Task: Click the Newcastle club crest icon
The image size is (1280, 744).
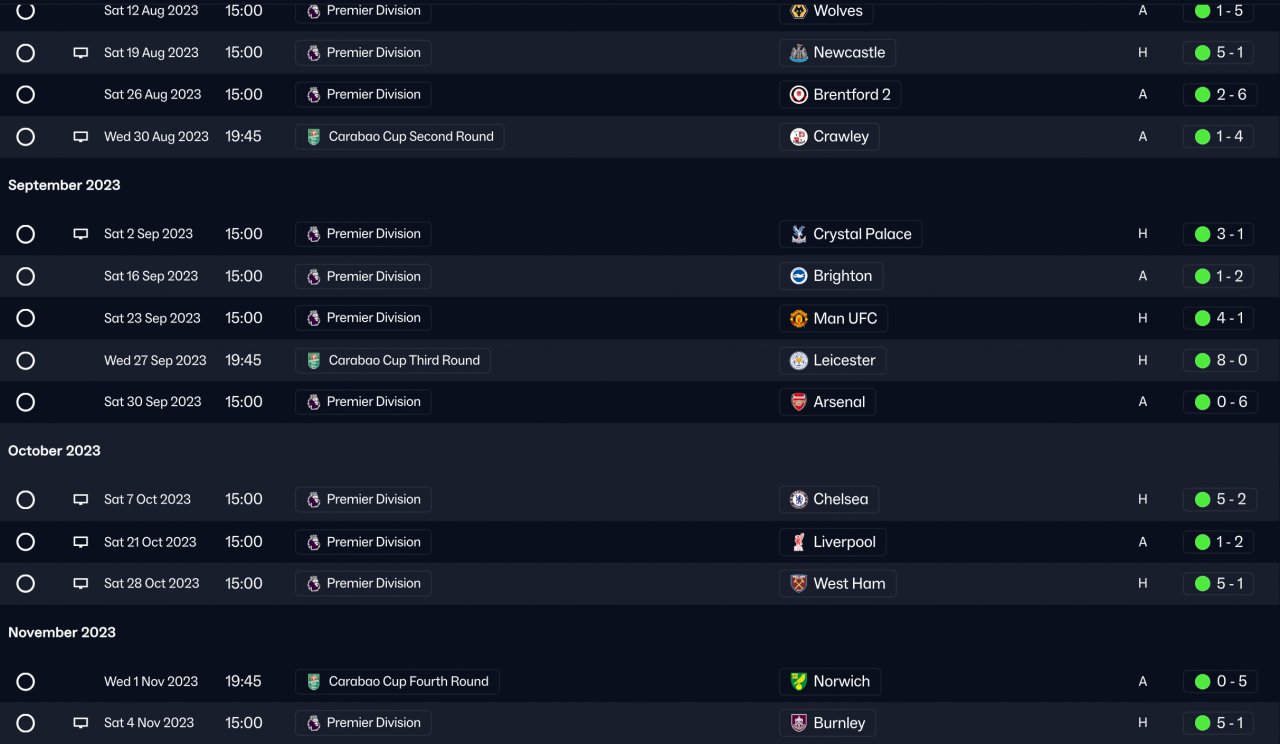Action: [x=798, y=53]
